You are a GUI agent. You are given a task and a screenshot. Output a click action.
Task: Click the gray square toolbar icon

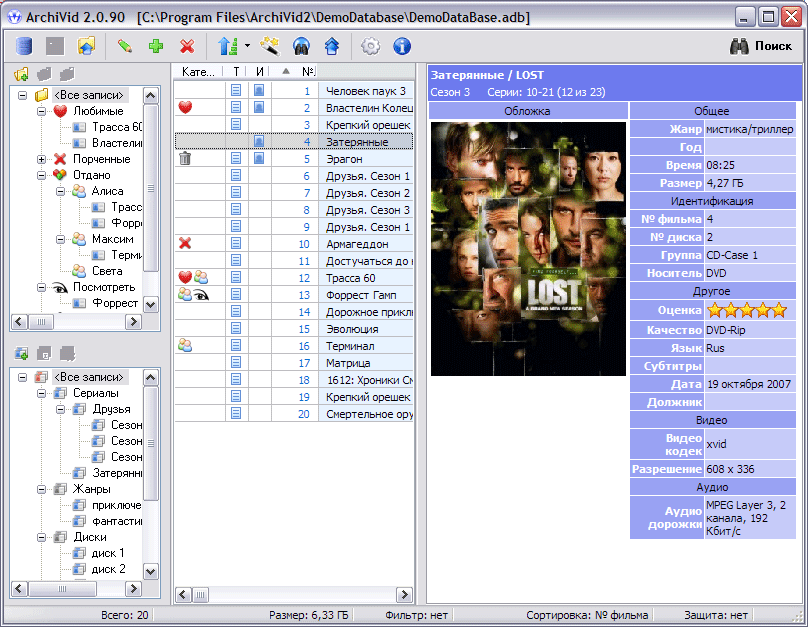[55, 46]
